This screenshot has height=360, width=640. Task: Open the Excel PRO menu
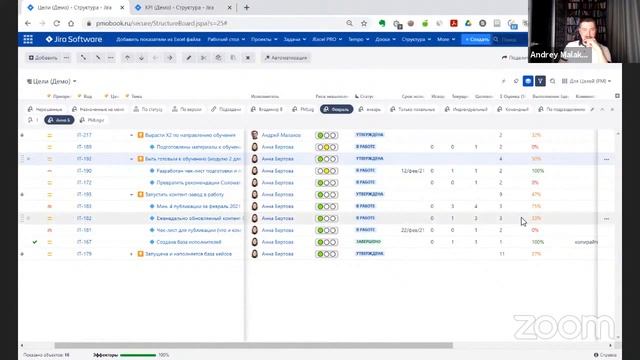coord(327,39)
